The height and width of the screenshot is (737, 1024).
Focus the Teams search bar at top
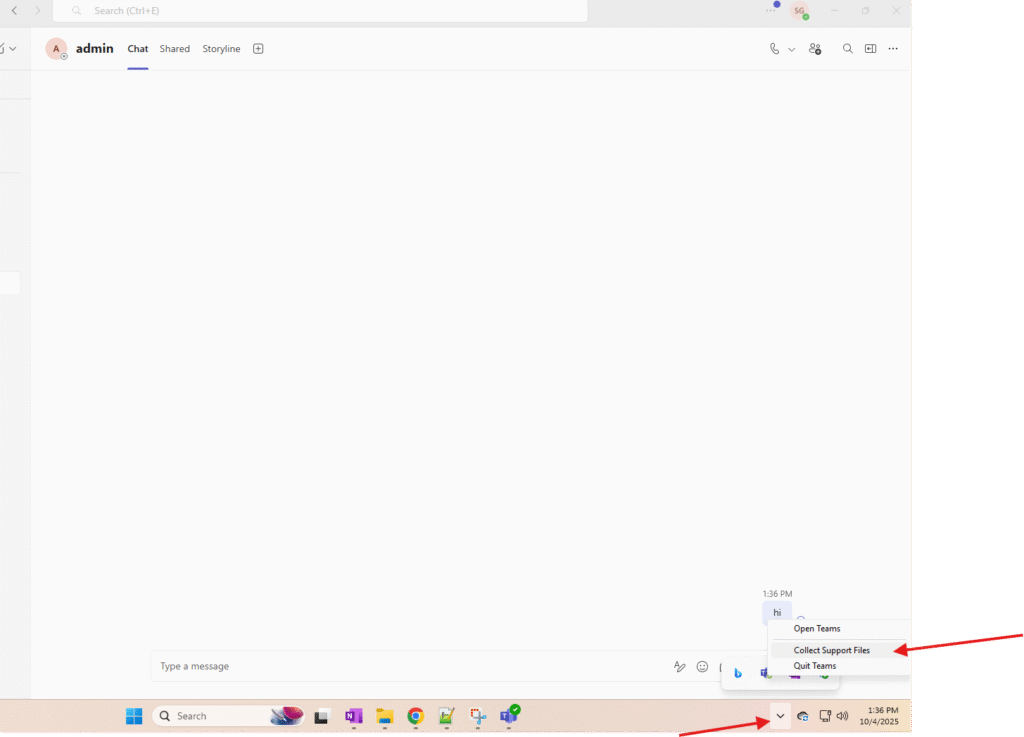pos(320,11)
